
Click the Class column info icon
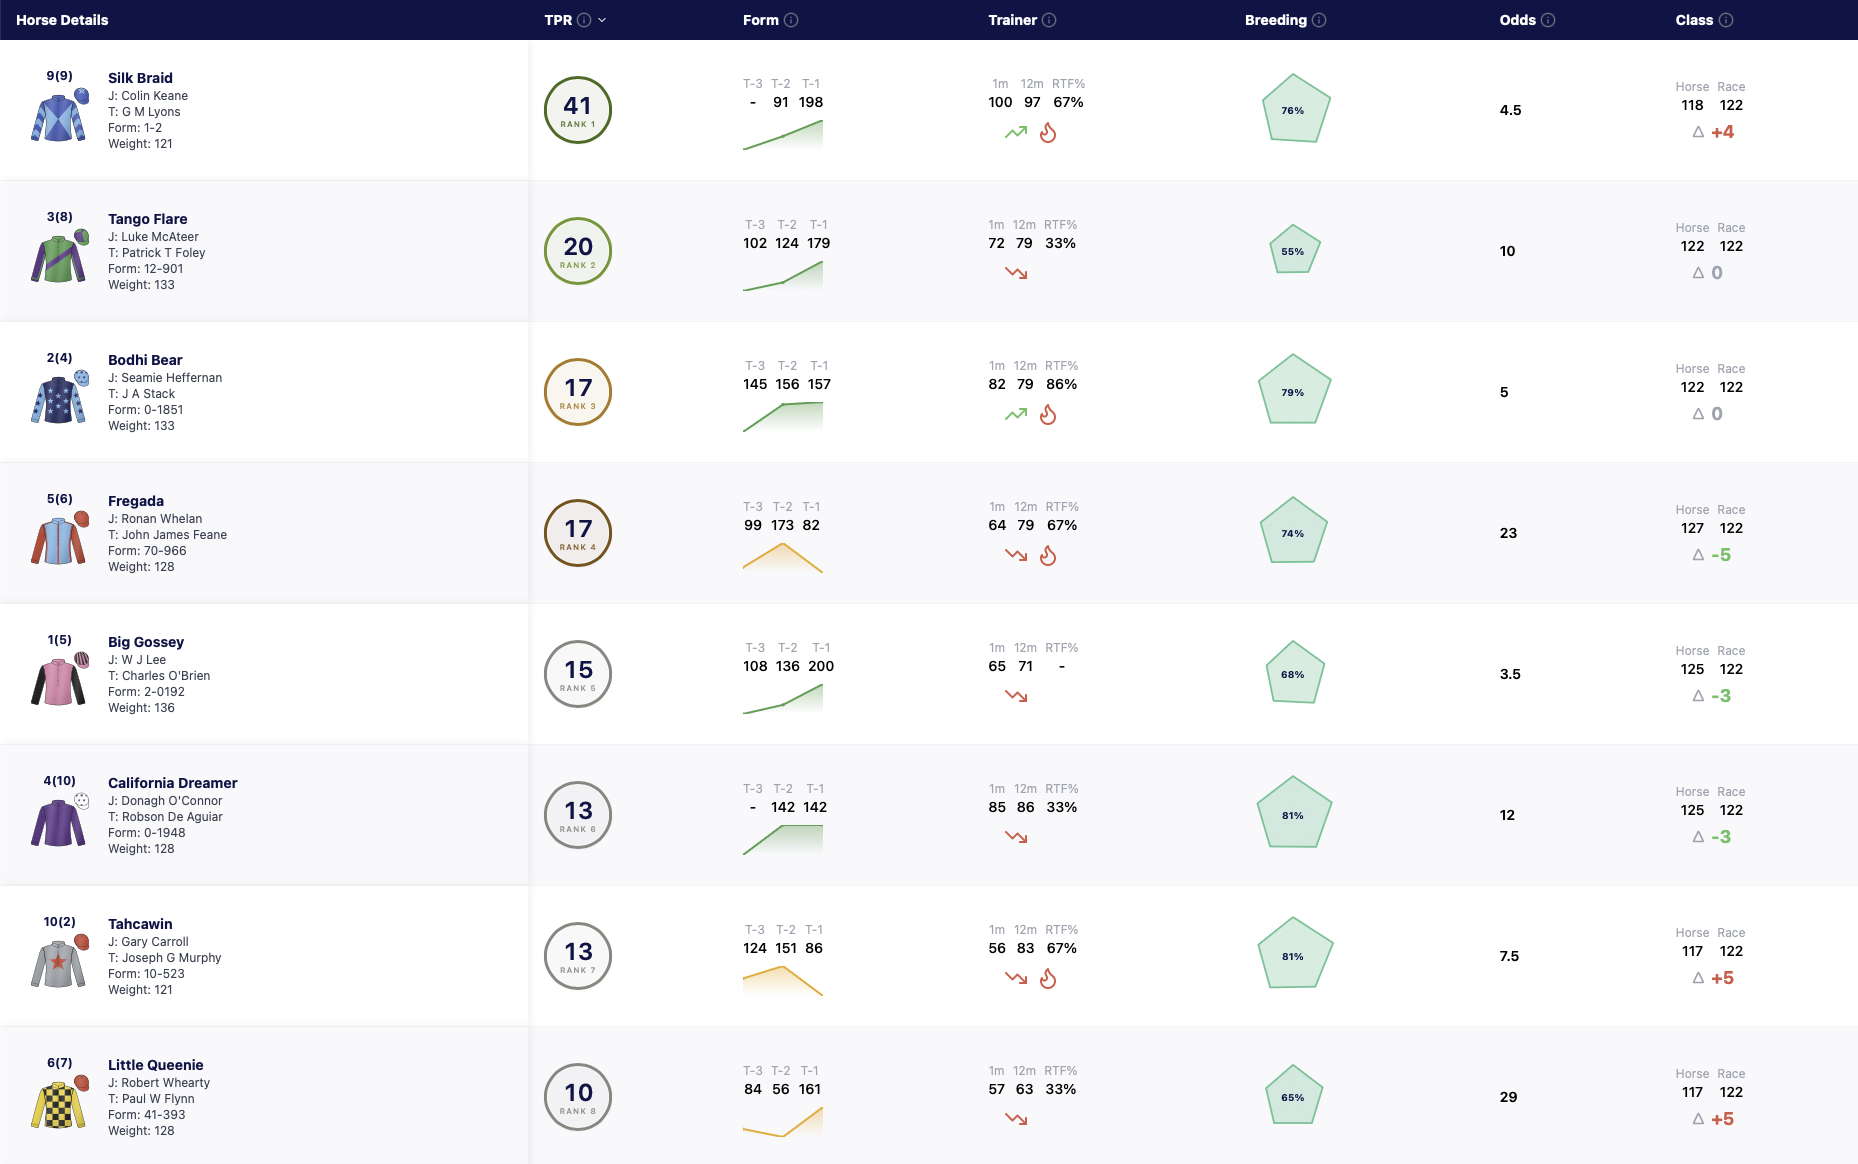1726,20
